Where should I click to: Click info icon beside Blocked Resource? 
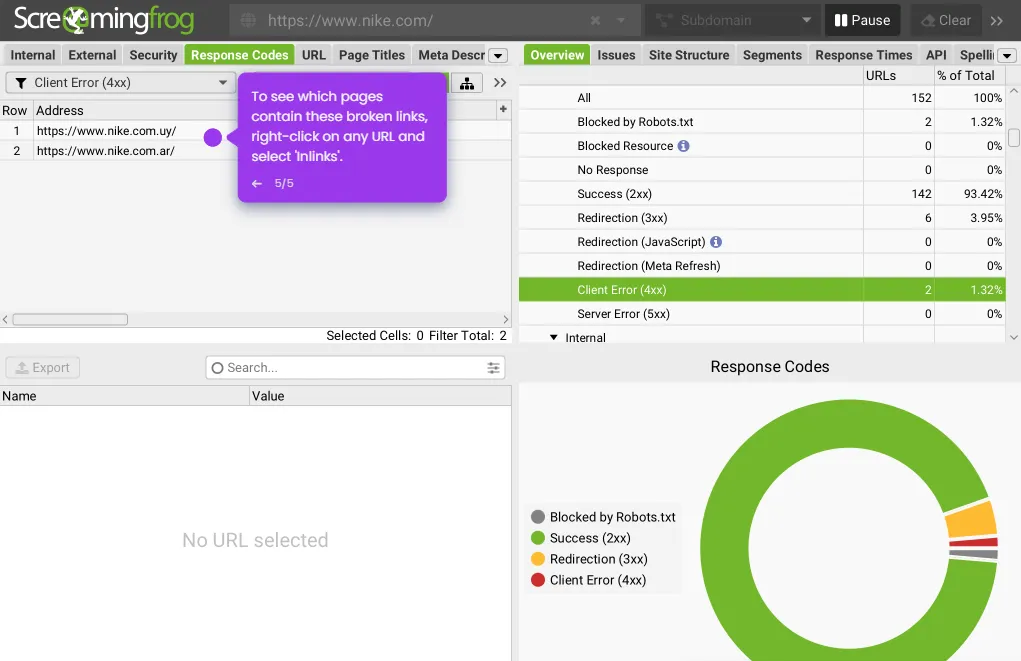click(x=683, y=146)
